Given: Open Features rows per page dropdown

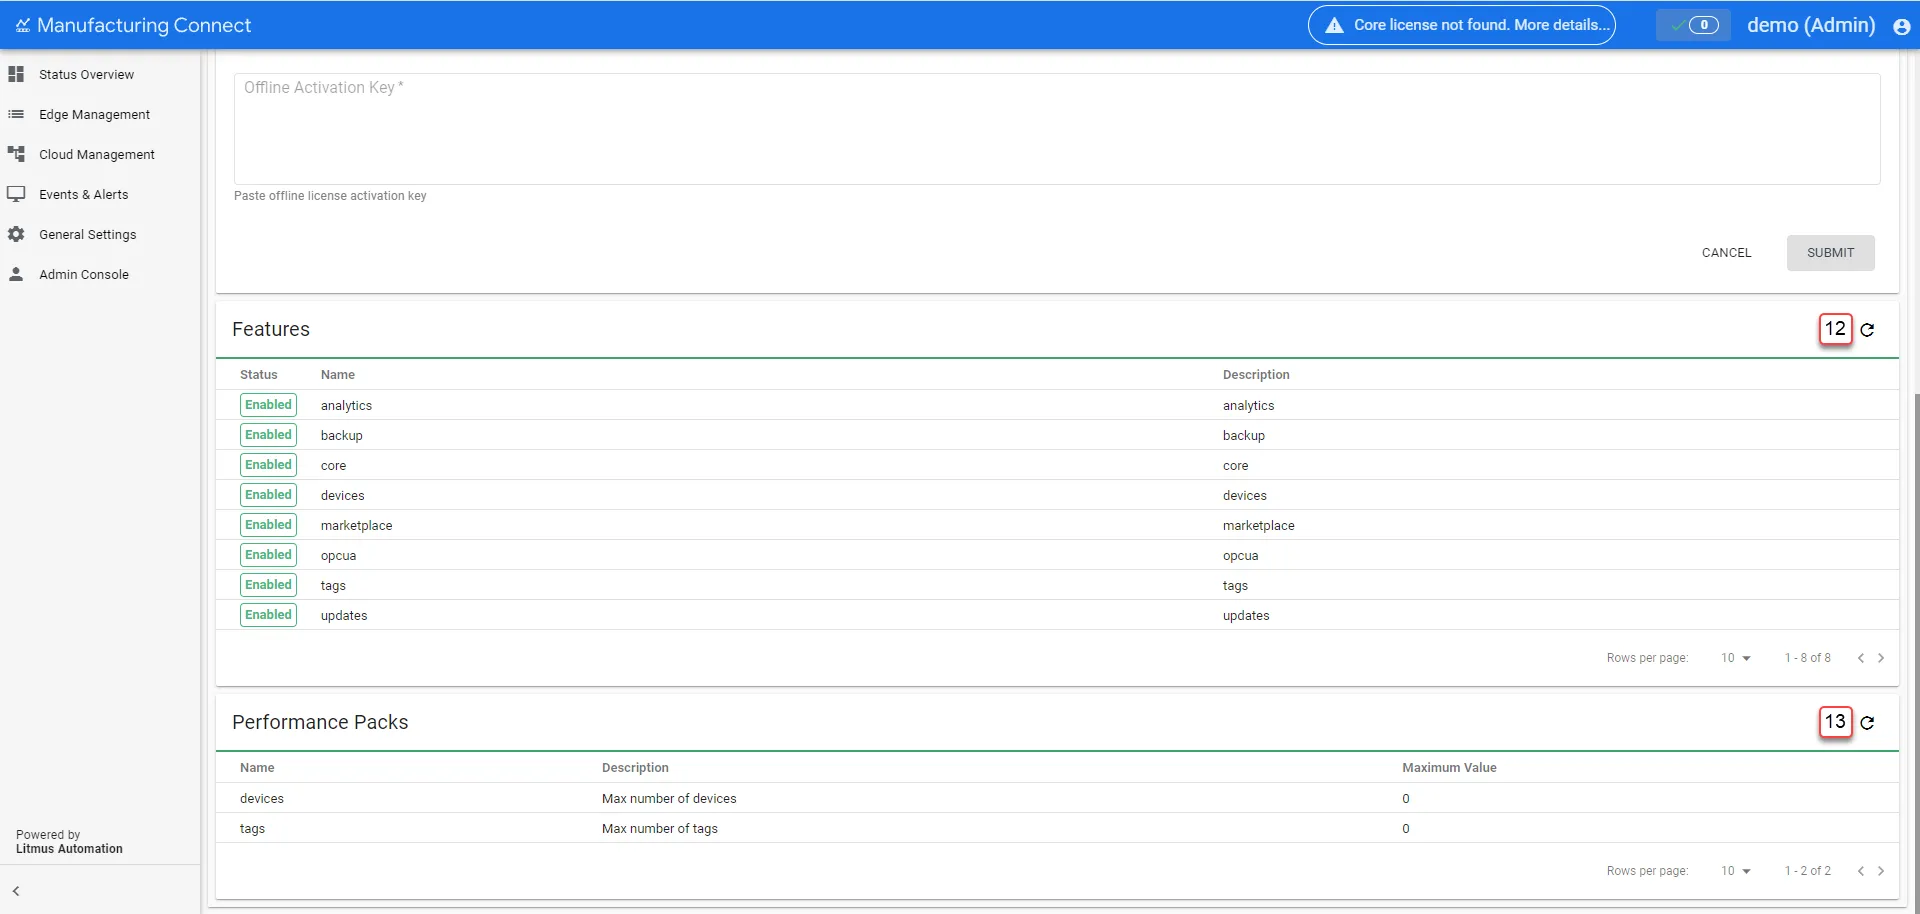Looking at the screenshot, I should [x=1736, y=658].
